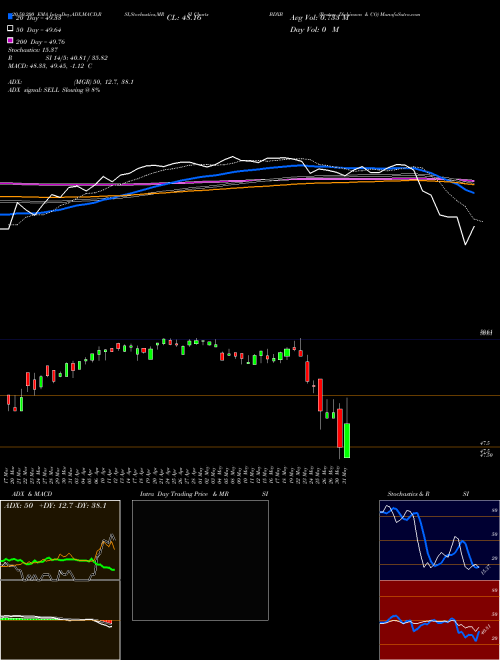Click the Stochastics: 15.37 reading

click(33, 50)
